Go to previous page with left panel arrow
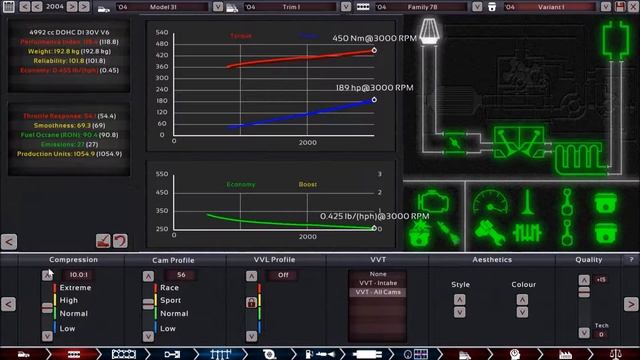This screenshot has width=640, height=360. click(9, 304)
